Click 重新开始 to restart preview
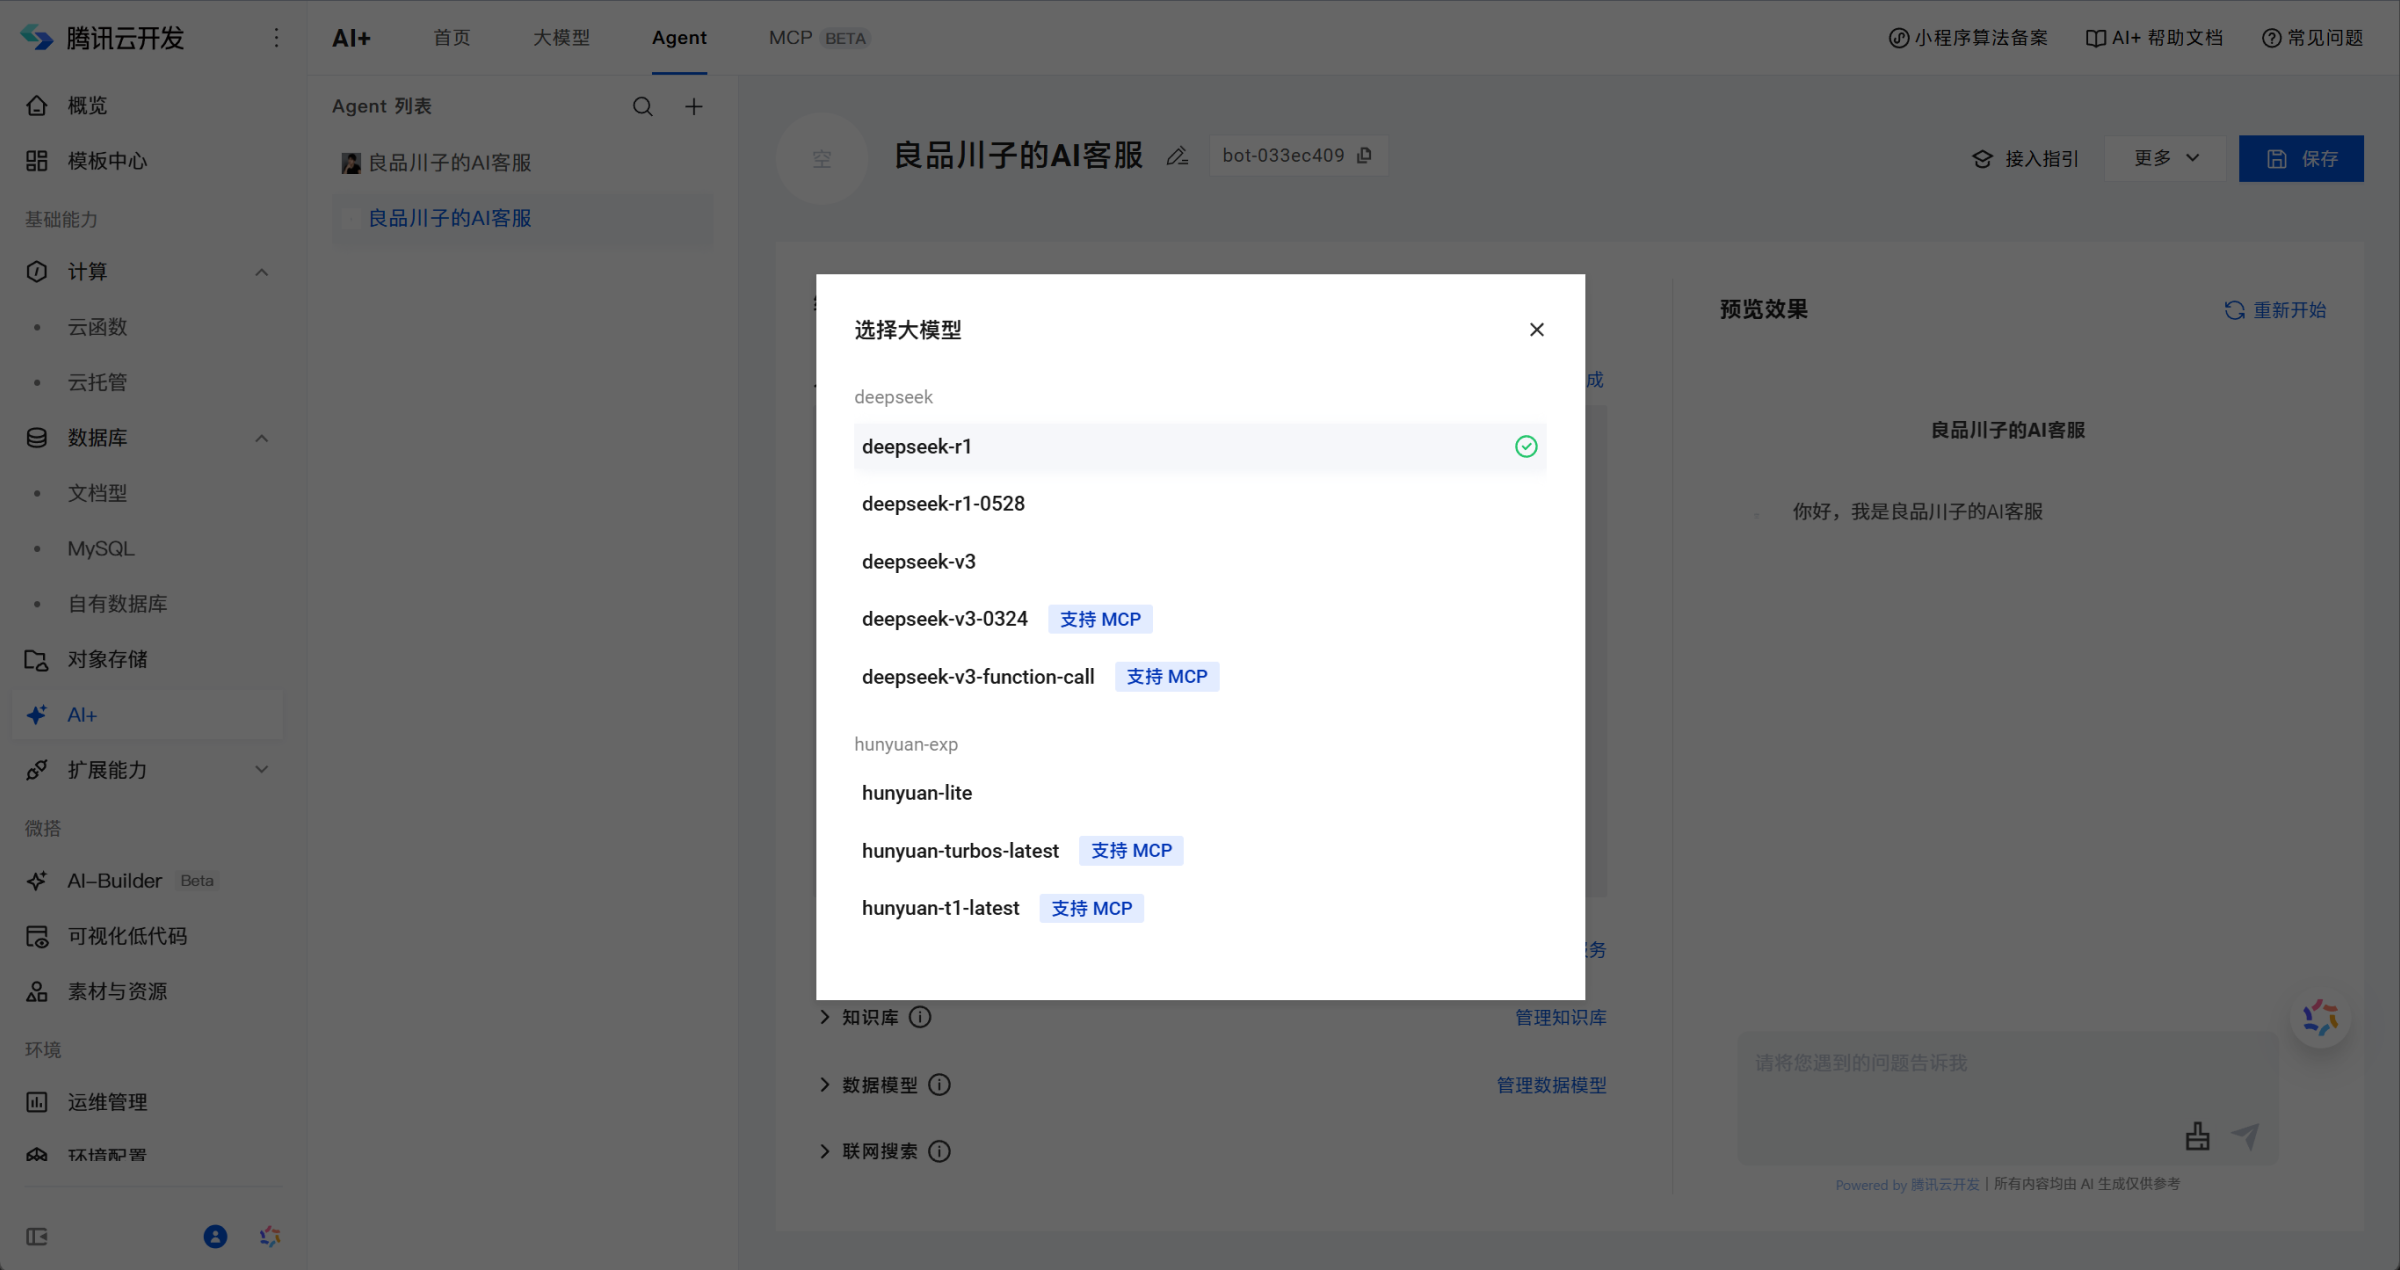Viewport: 2400px width, 1270px height. pos(2275,310)
